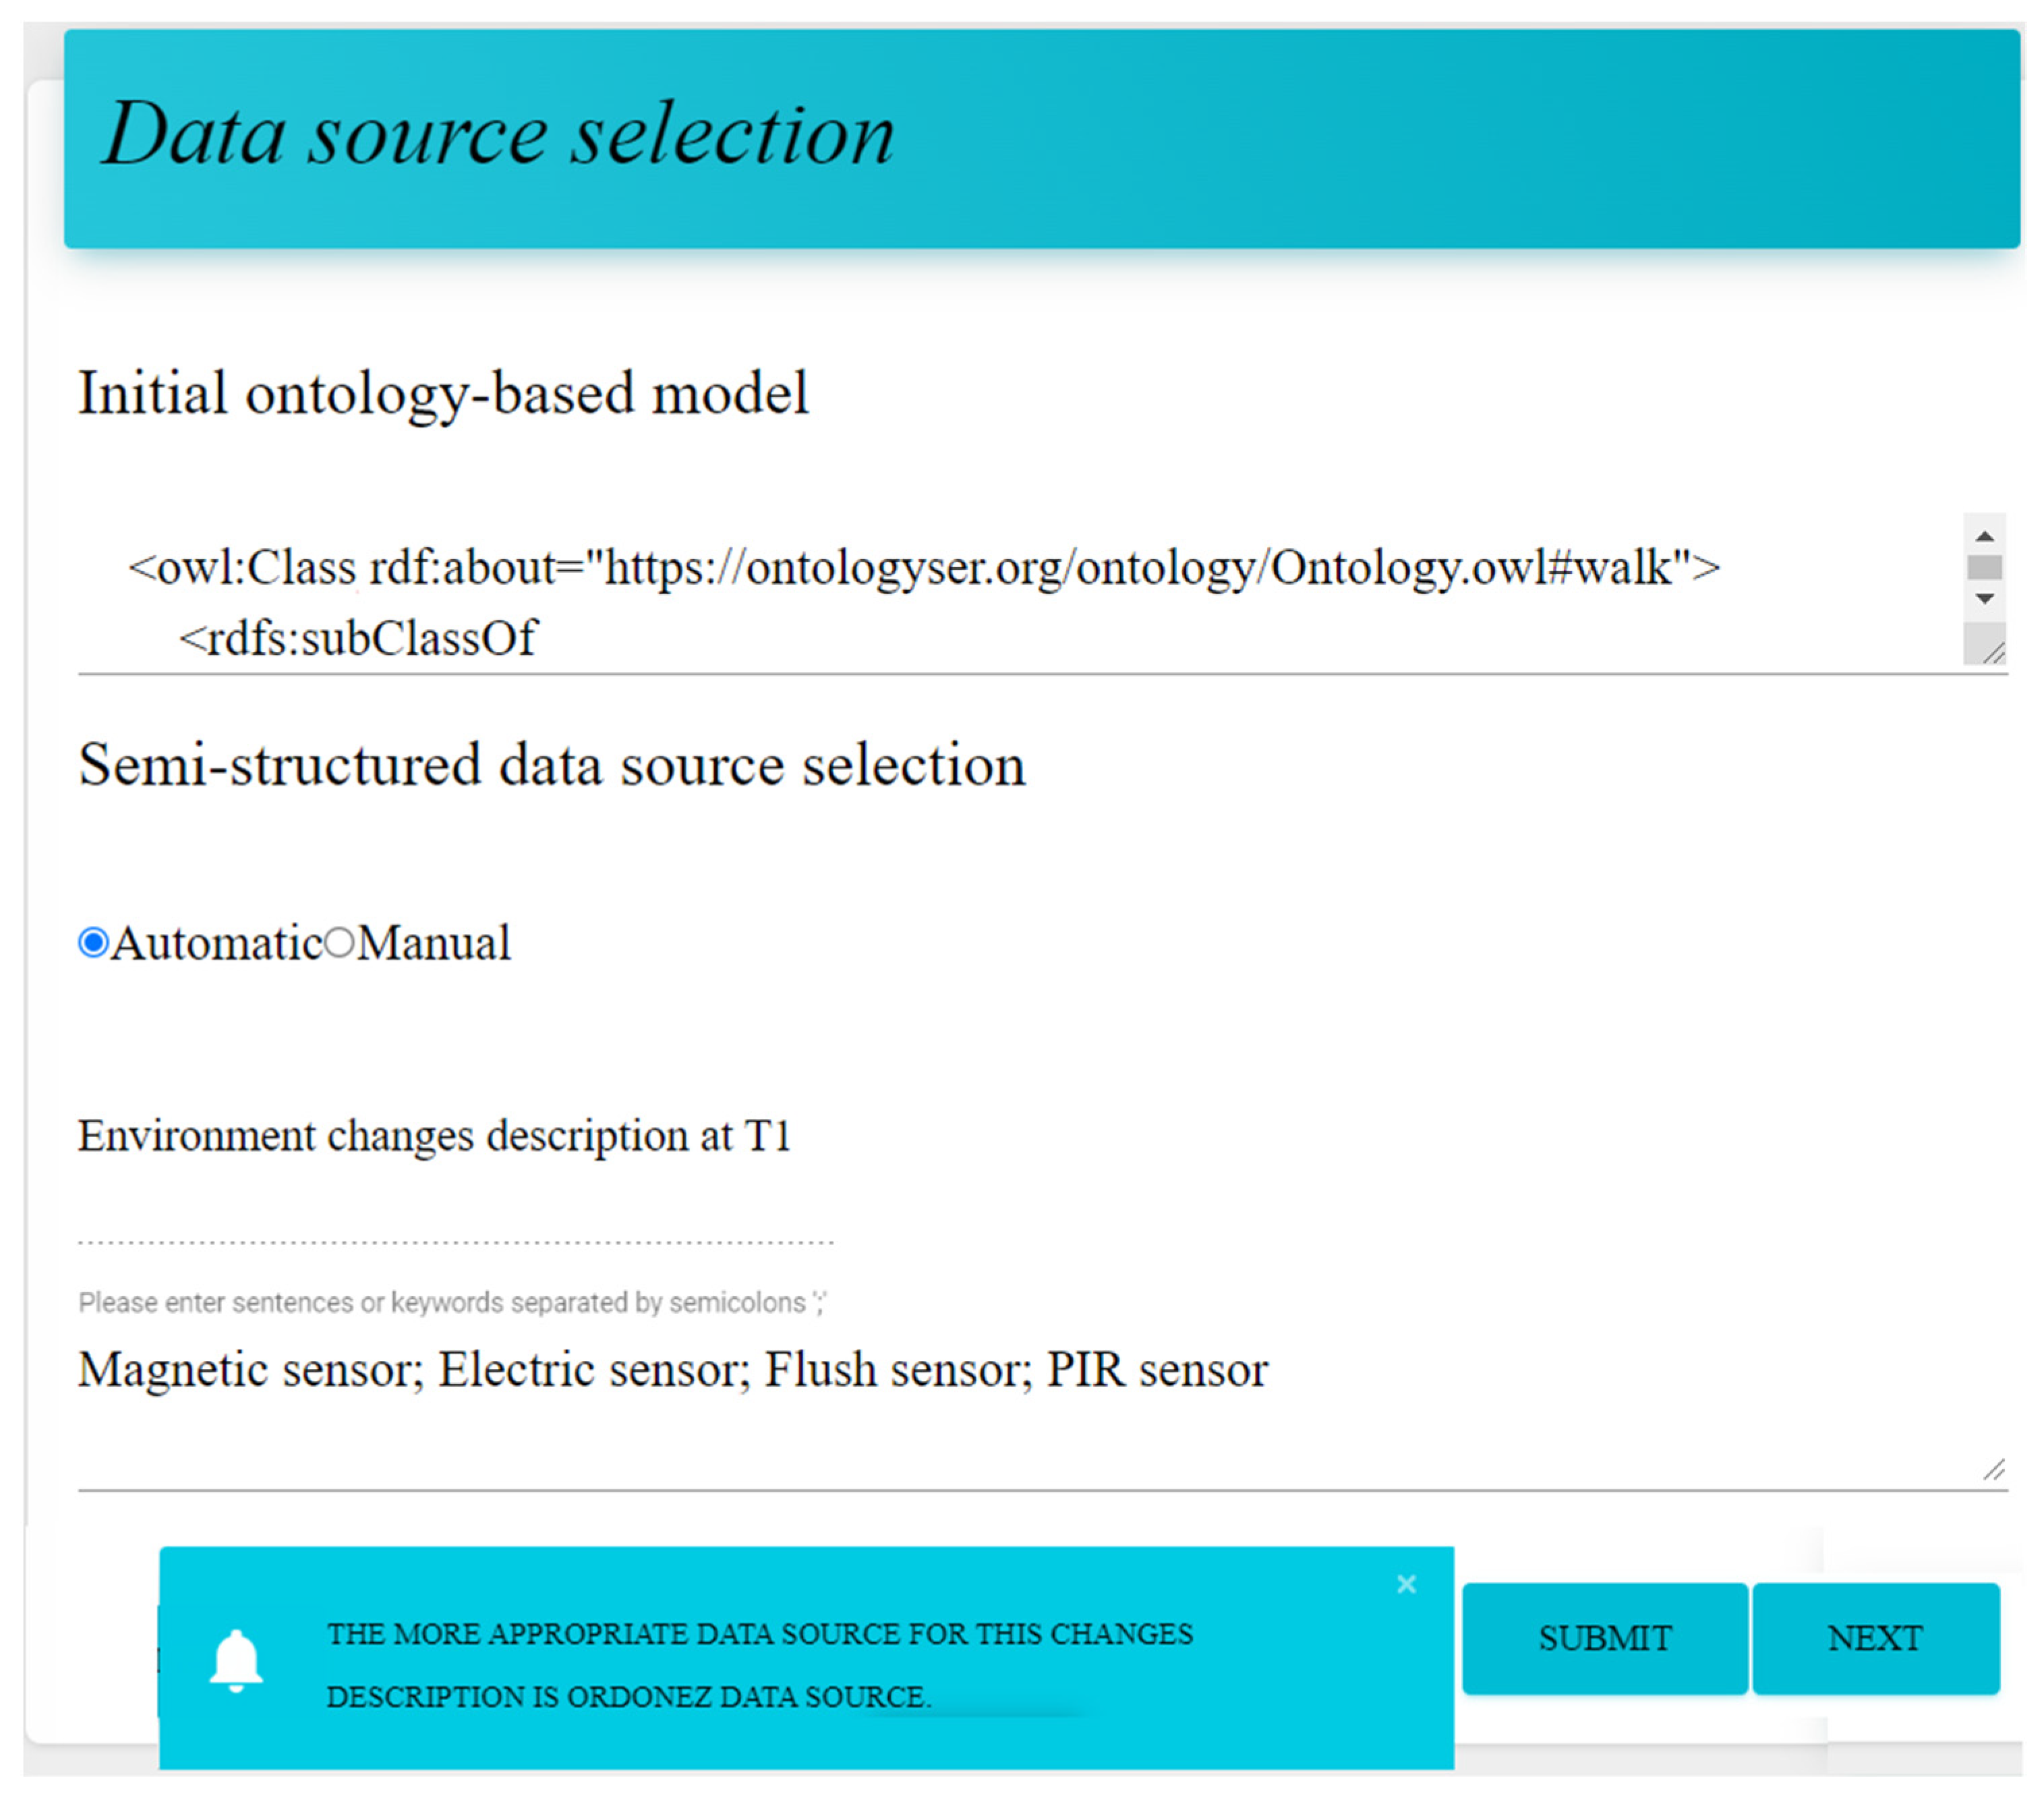Click the "Semi-structured data source selection" heading

(552, 765)
